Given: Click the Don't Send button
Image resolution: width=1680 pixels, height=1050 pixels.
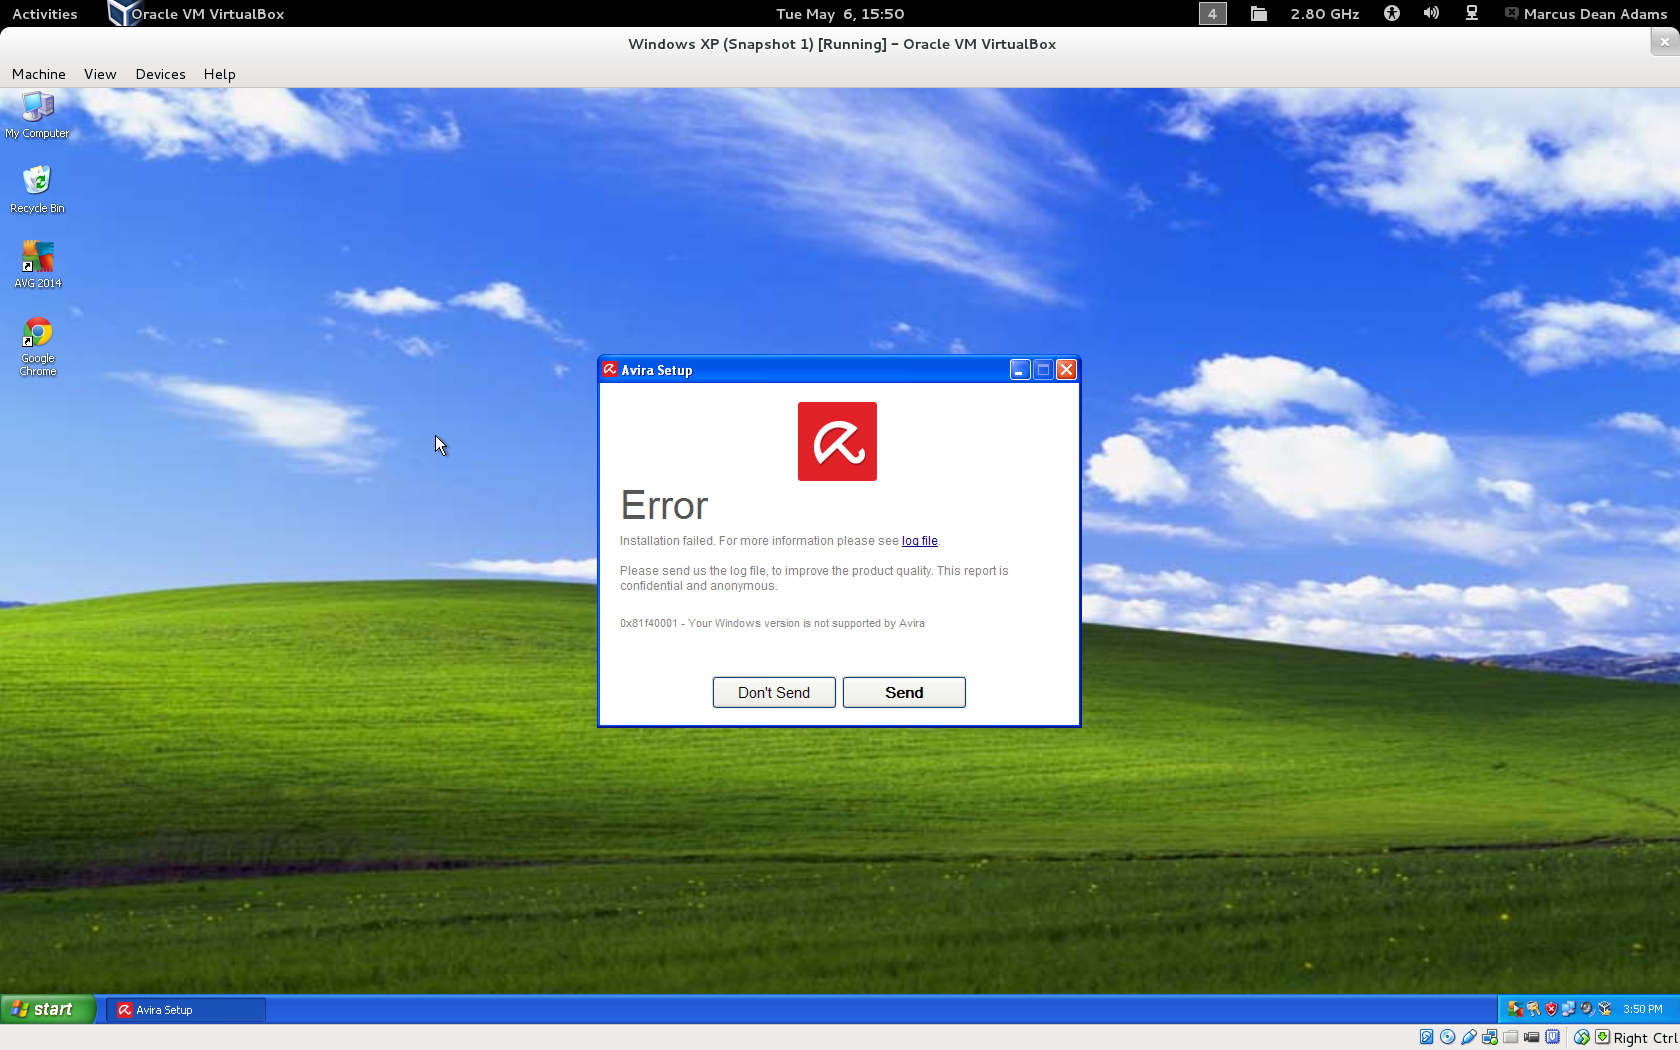Looking at the screenshot, I should click(774, 692).
